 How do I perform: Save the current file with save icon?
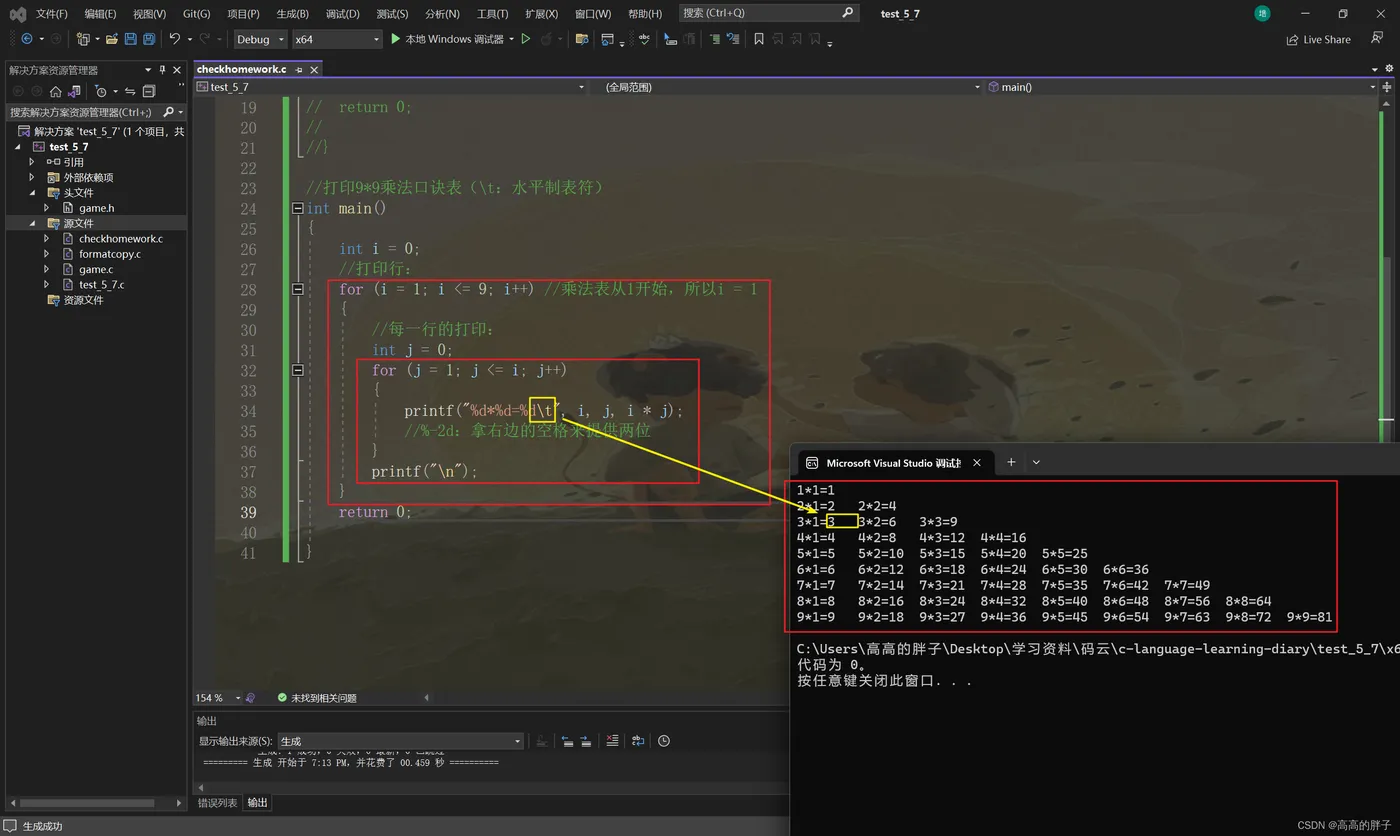(131, 39)
